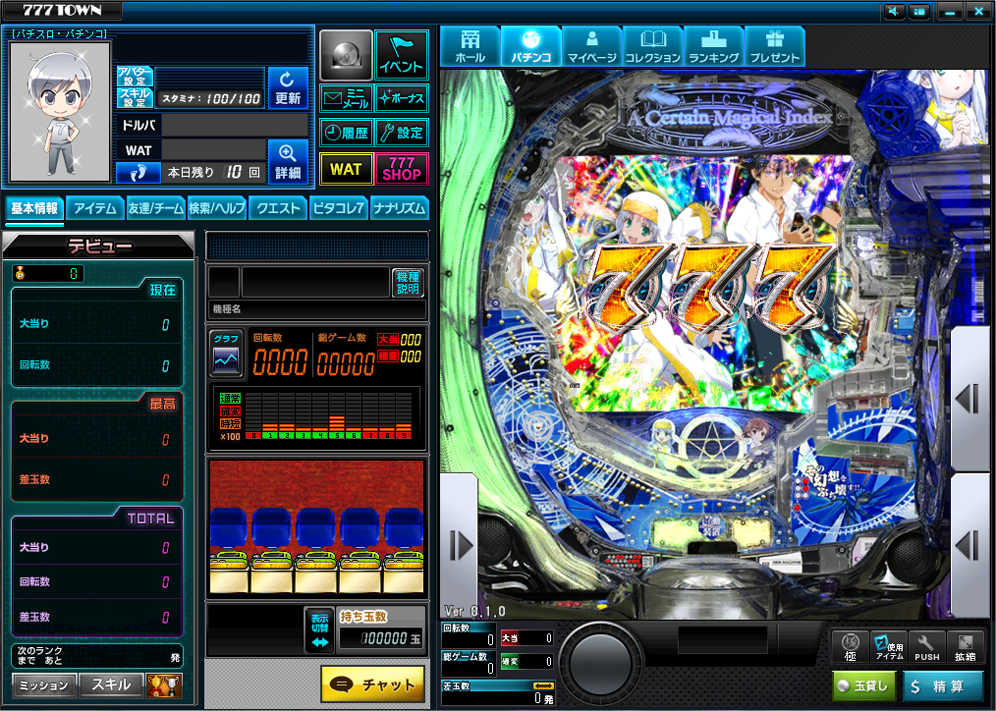Open スキル設定 skill settings

tap(134, 97)
